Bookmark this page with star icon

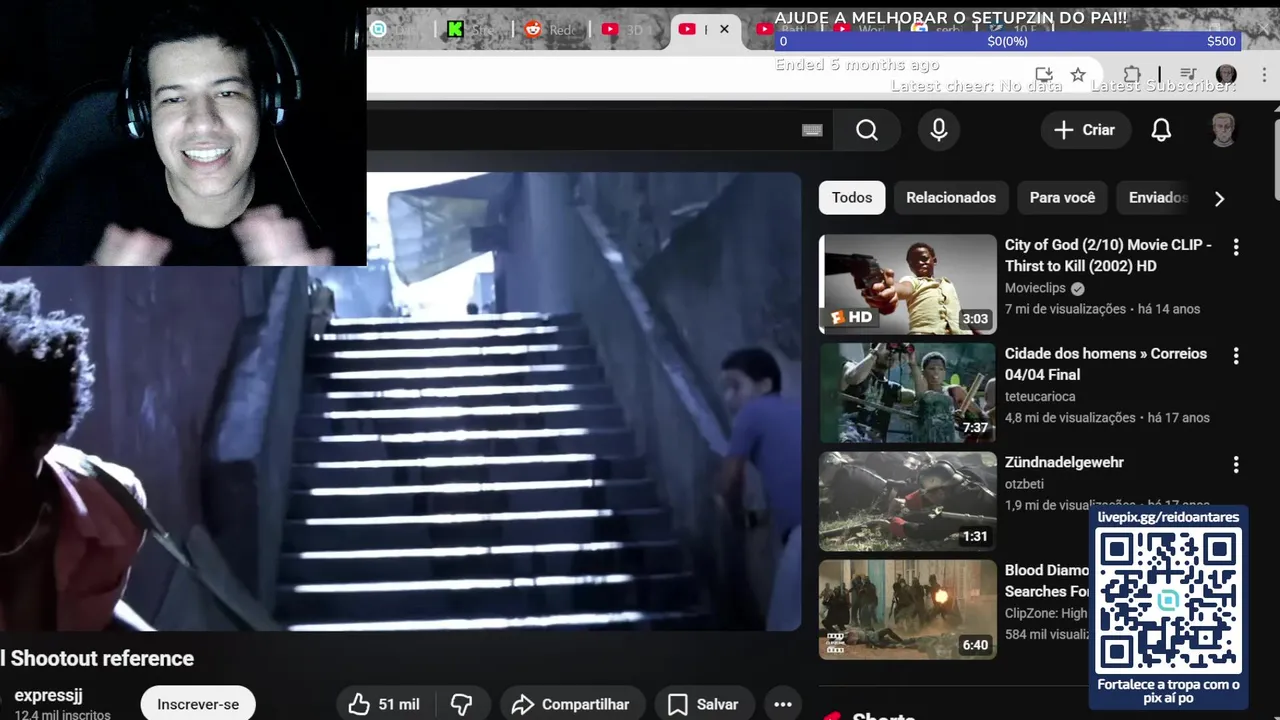pos(1078,75)
